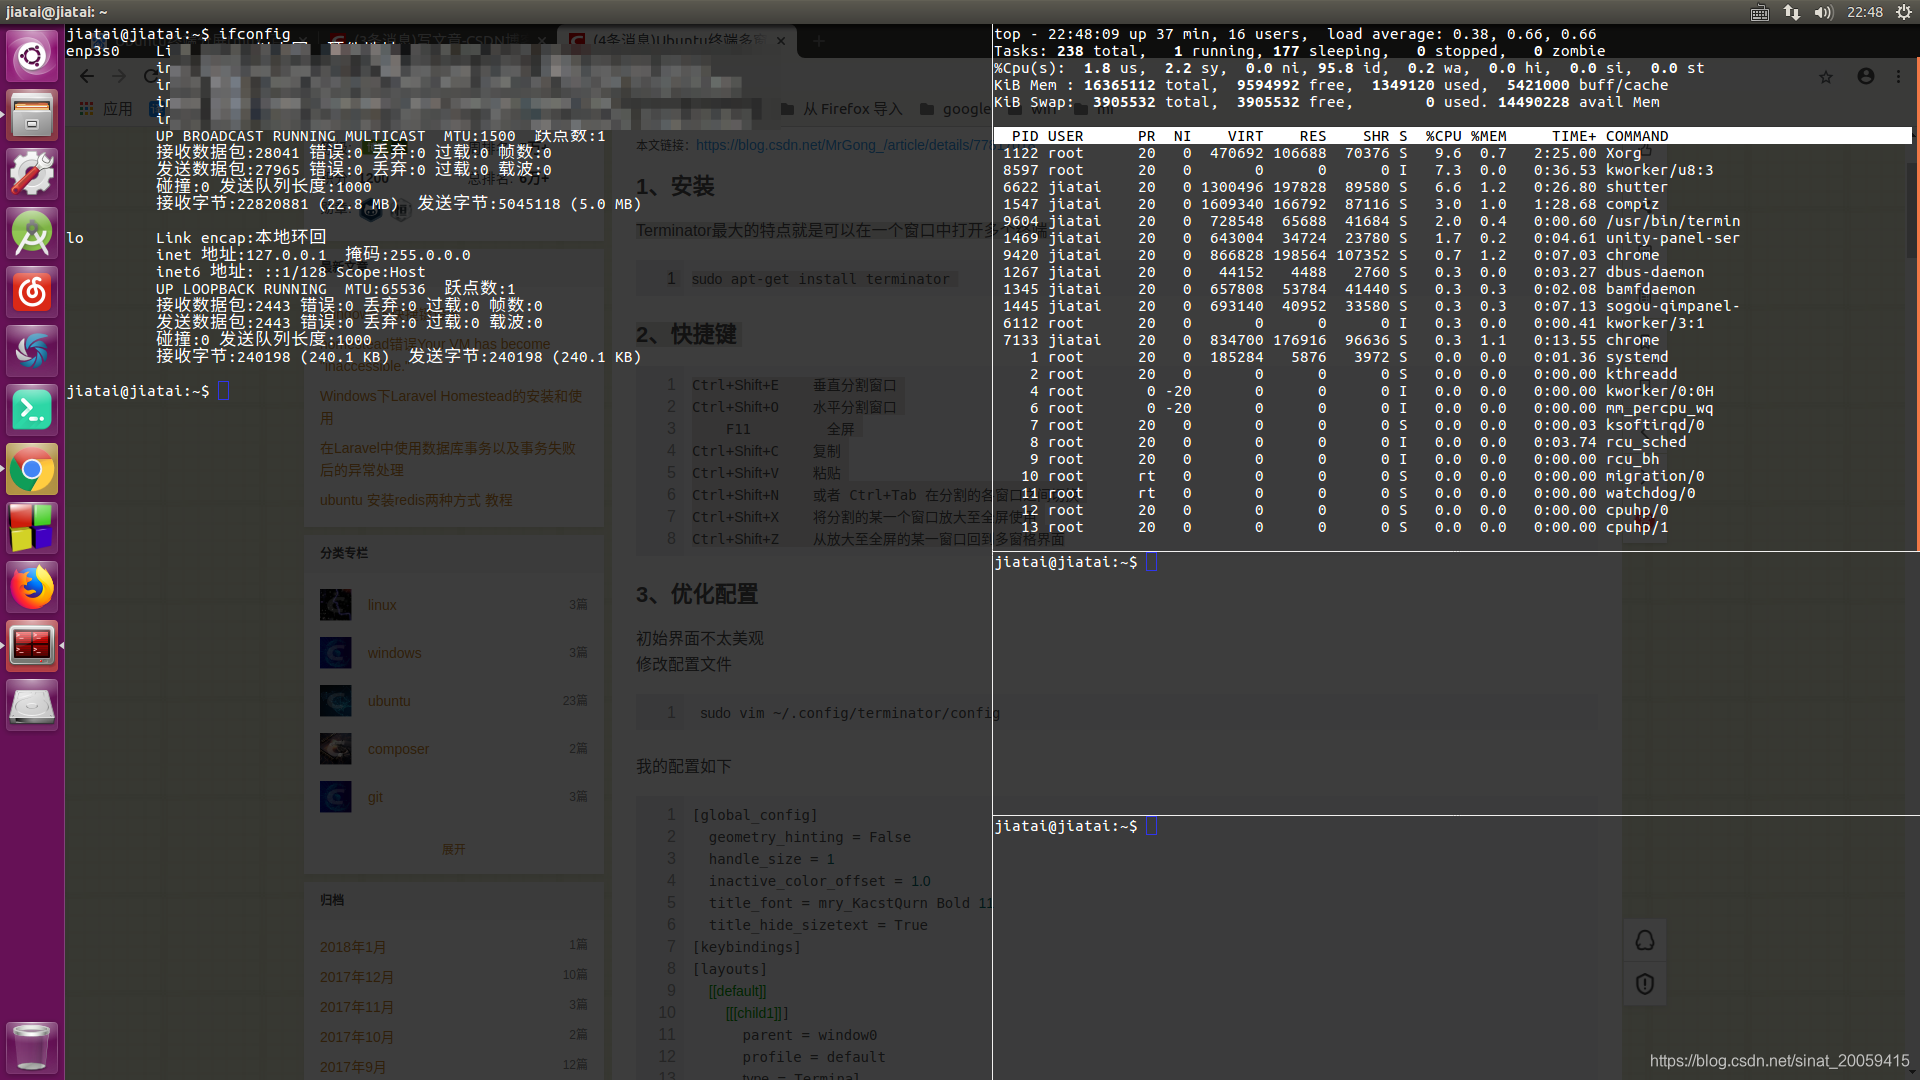Open the colored cubes dock application
Image resolution: width=1920 pixels, height=1080 pixels.
coord(32,528)
